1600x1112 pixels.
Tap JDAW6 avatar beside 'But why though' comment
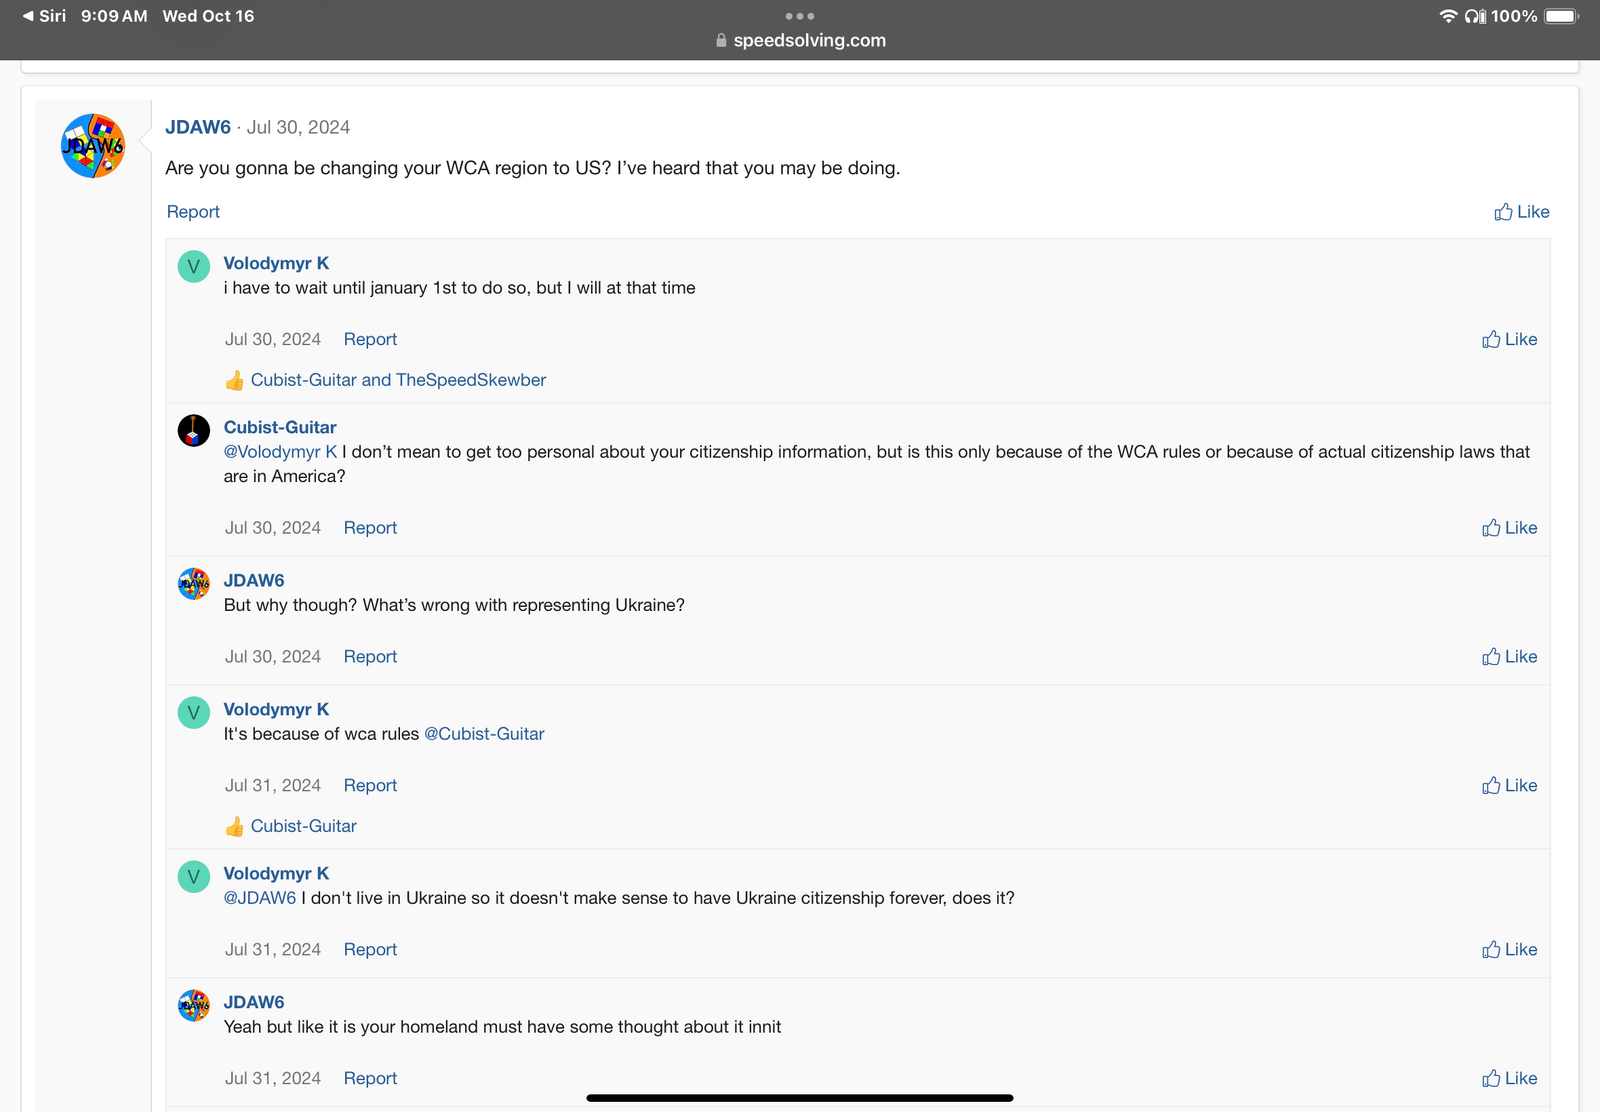pos(194,584)
